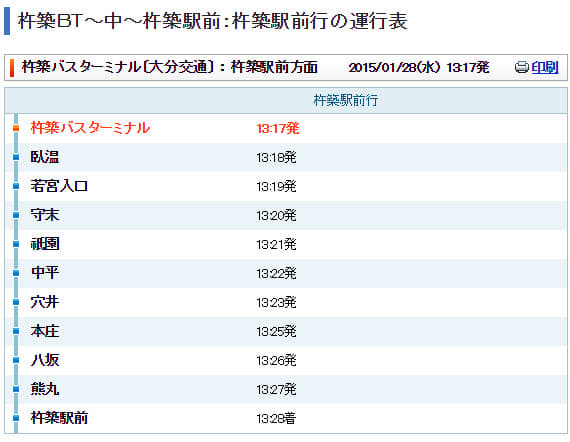Screen dimensions: 570x442
Task: Click the 本庄 stop name
Action: [x=45, y=331]
